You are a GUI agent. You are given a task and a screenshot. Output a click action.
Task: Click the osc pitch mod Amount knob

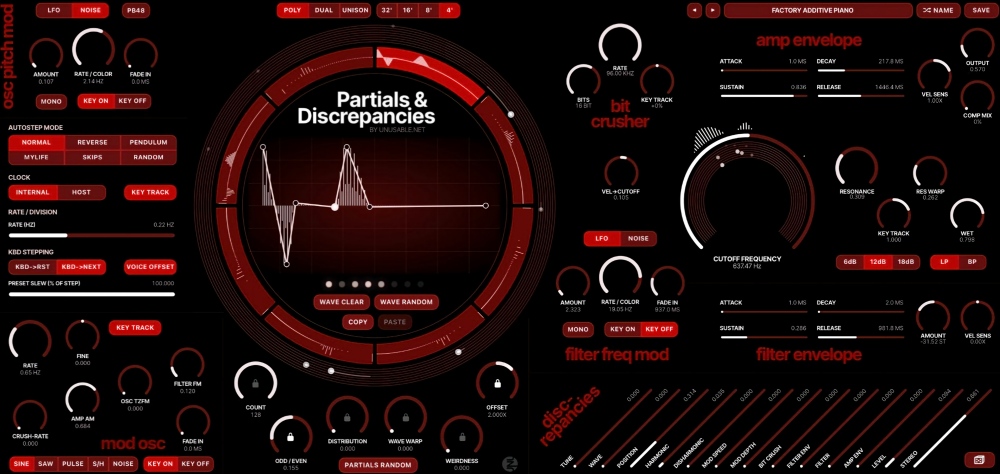coord(46,55)
